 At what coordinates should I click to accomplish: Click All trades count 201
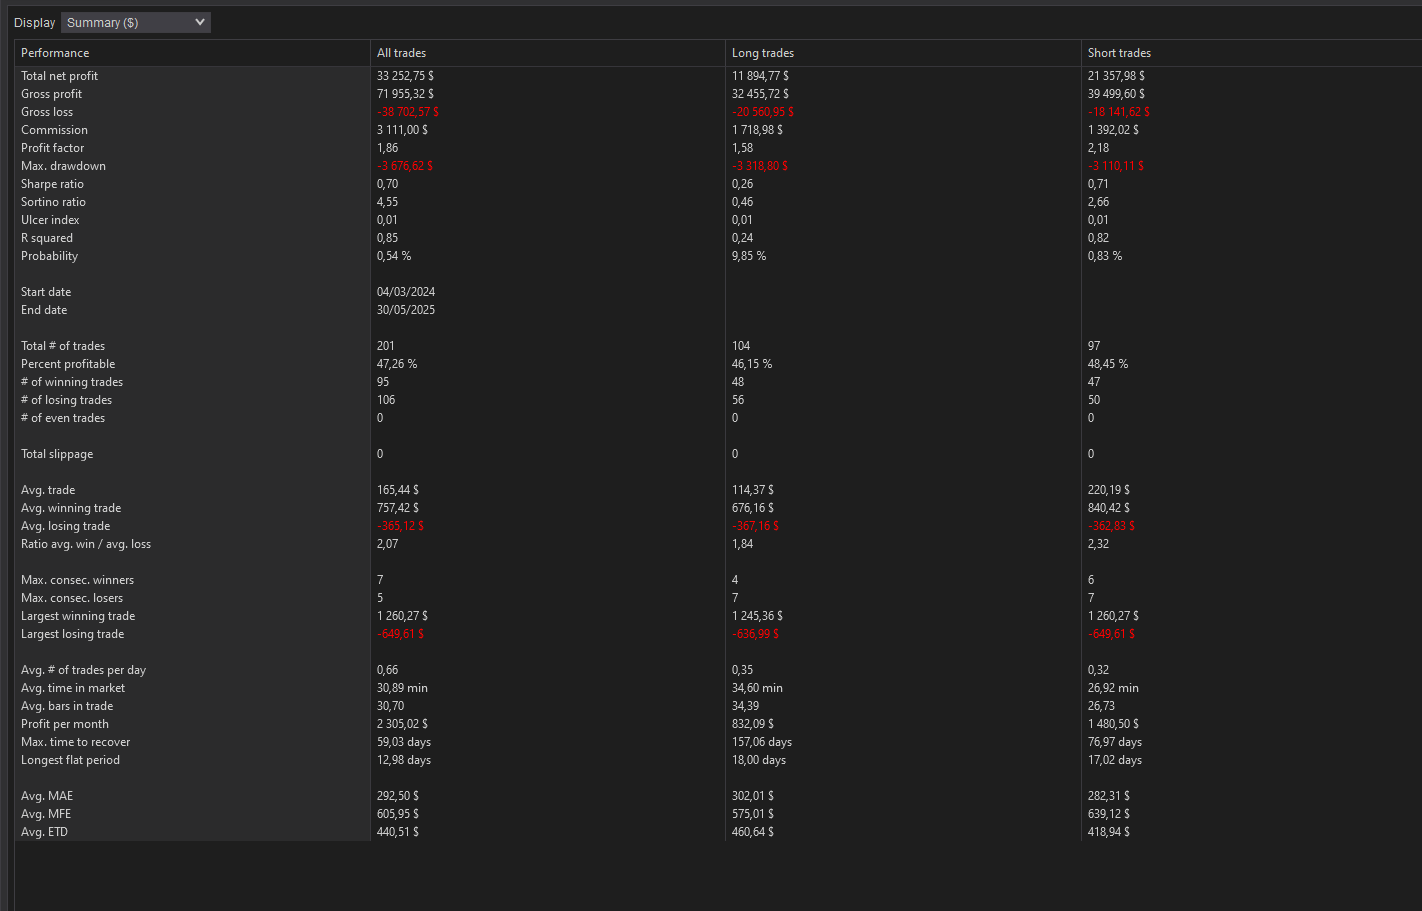[386, 346]
